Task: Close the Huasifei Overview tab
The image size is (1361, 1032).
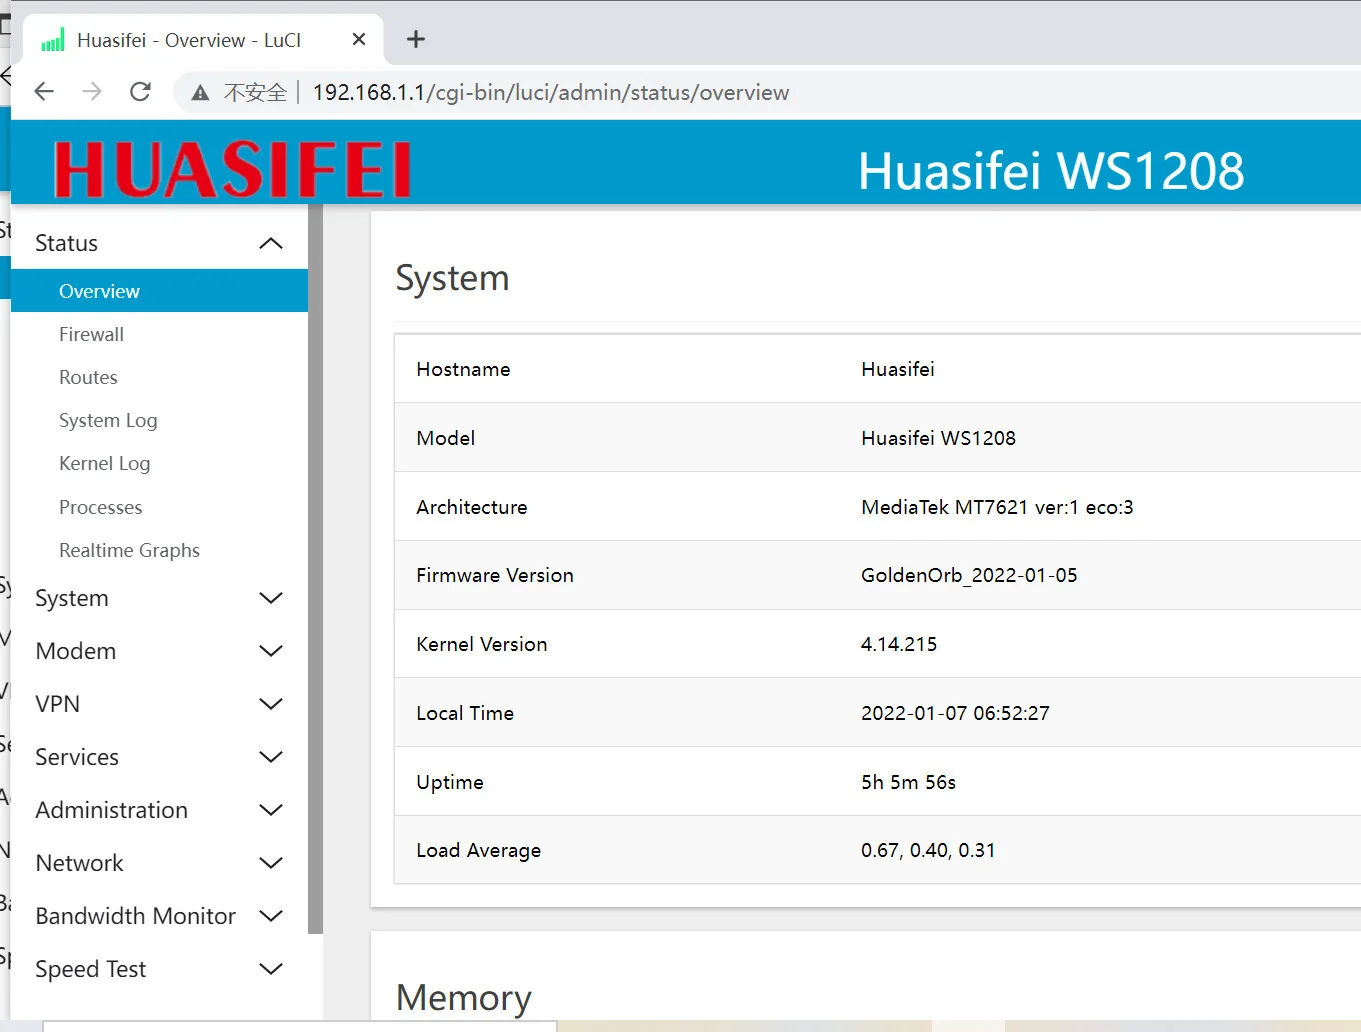Action: coord(359,39)
